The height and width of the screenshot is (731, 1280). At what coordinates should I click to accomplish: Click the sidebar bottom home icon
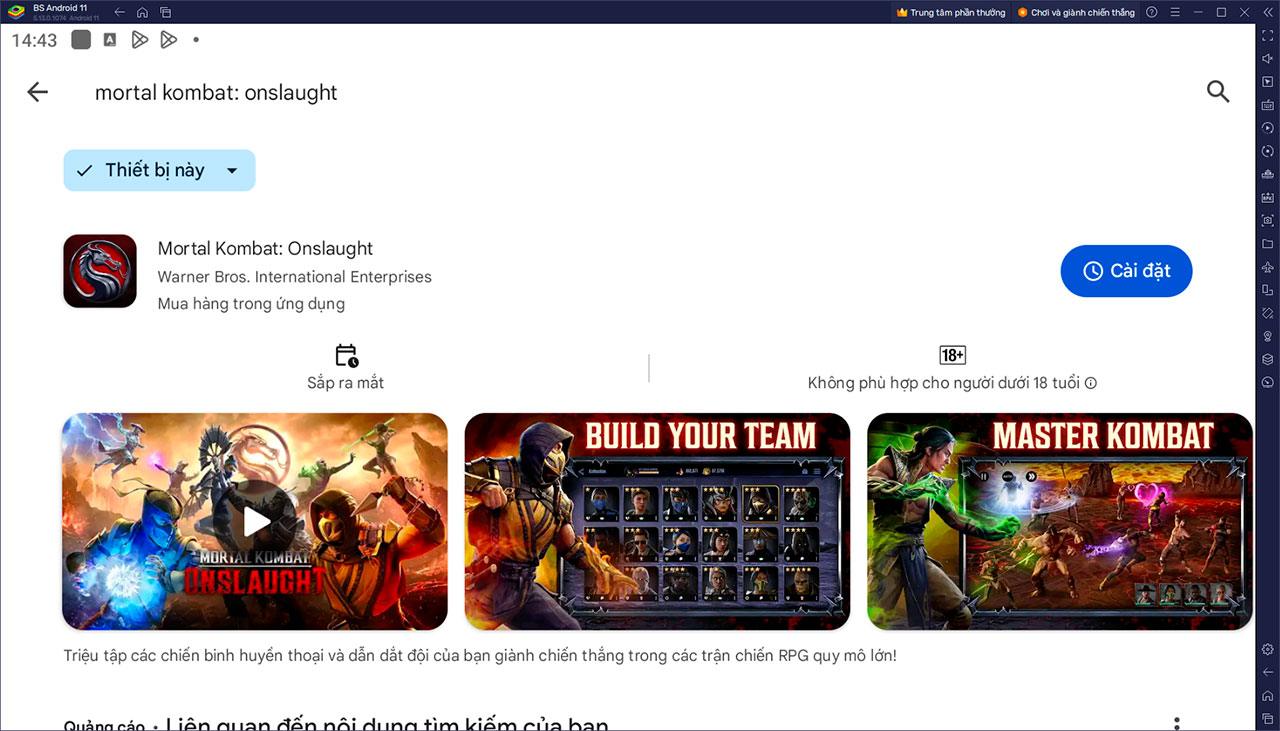1267,695
